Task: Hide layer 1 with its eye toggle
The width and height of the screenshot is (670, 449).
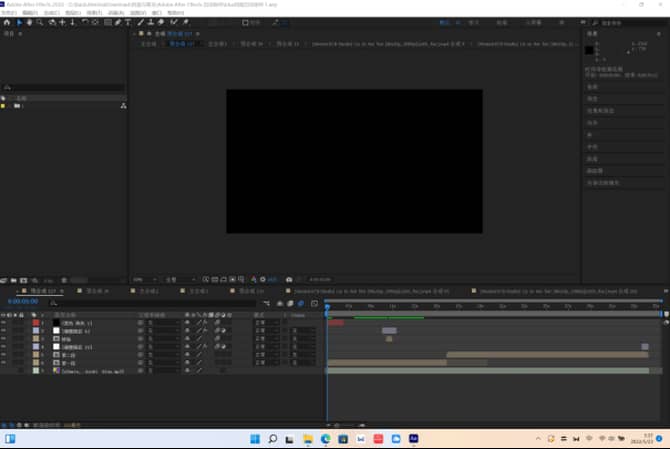Action: [x=3, y=323]
